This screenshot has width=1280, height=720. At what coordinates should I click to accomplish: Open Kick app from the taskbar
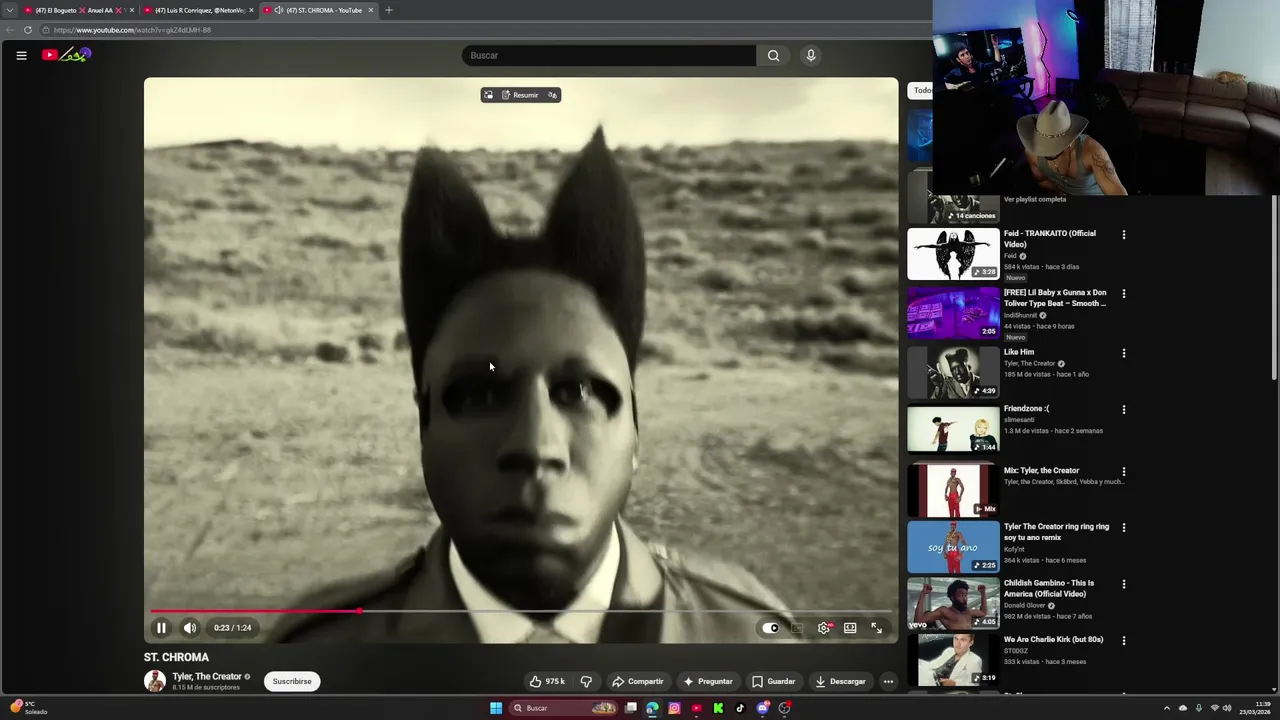coord(718,708)
